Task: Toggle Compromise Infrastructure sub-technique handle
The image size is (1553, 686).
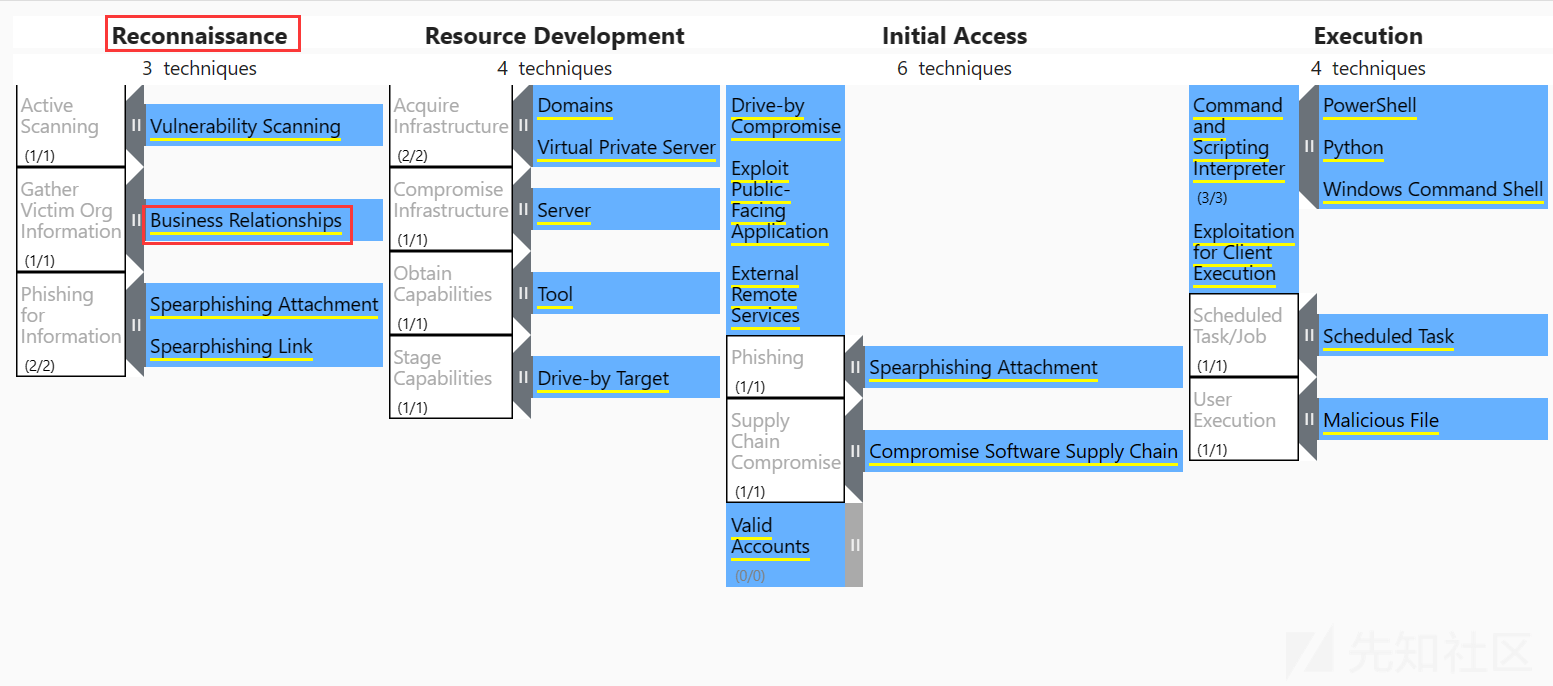Action: (522, 210)
